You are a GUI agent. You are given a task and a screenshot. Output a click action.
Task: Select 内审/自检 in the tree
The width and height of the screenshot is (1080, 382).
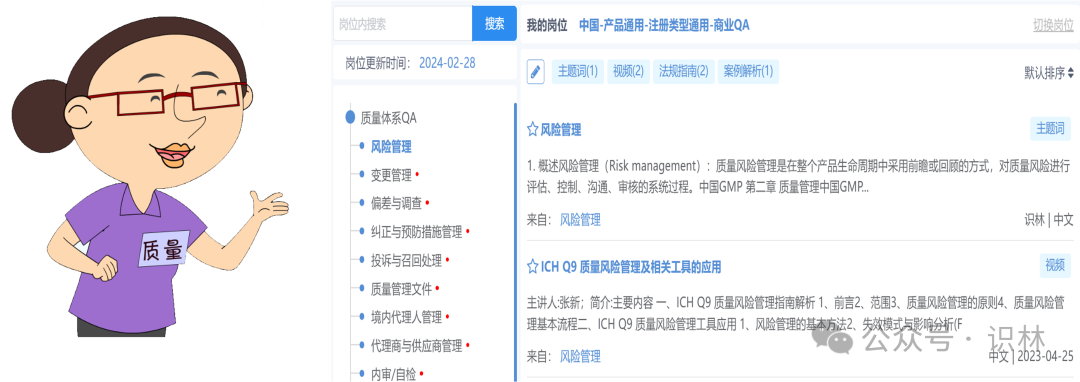pyautogui.click(x=393, y=374)
